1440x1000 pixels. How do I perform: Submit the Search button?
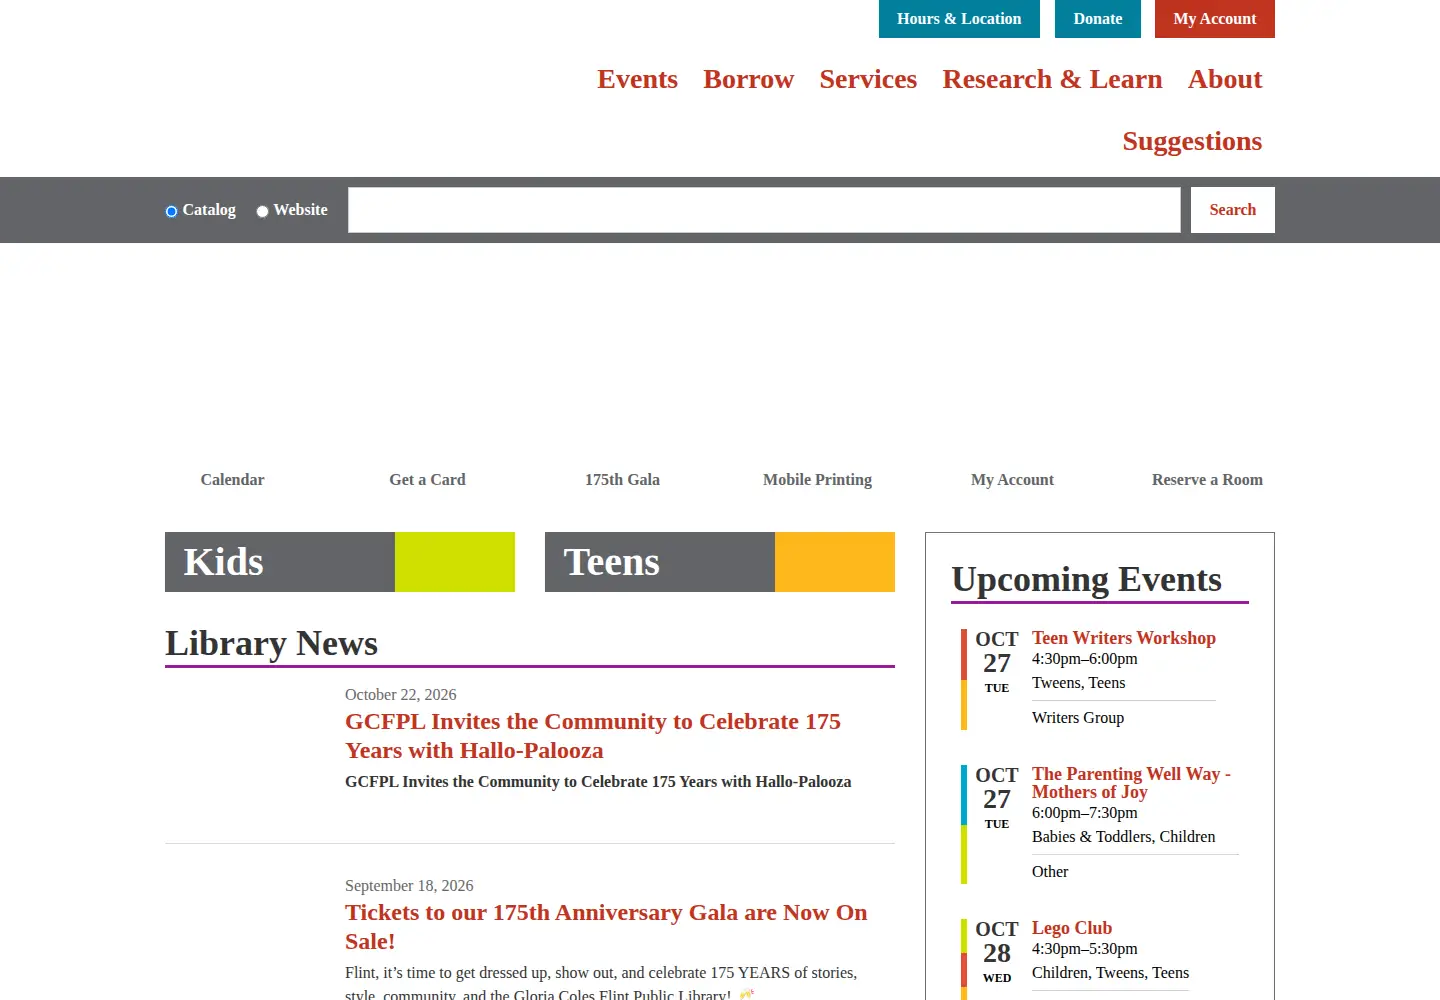pyautogui.click(x=1232, y=210)
